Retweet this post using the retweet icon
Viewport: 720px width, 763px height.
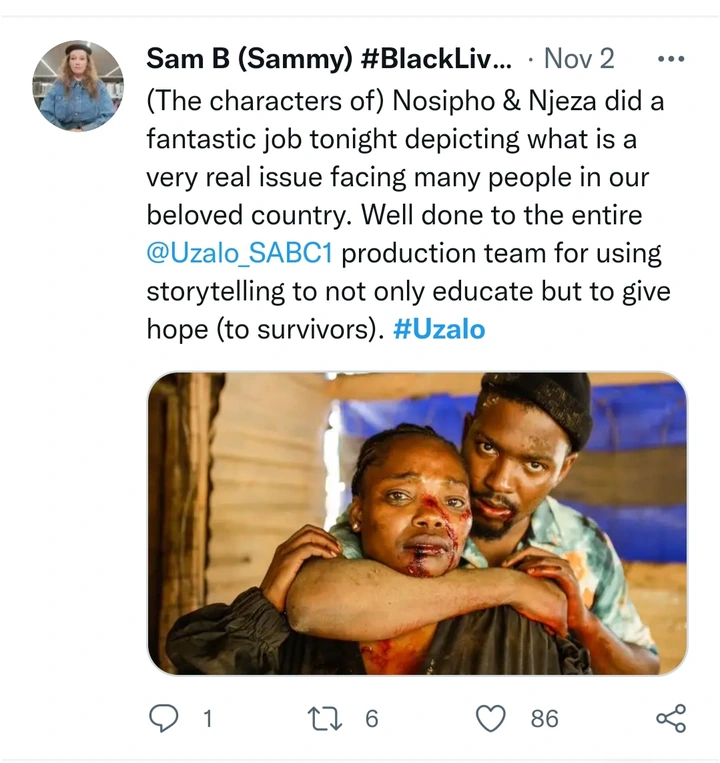(325, 719)
